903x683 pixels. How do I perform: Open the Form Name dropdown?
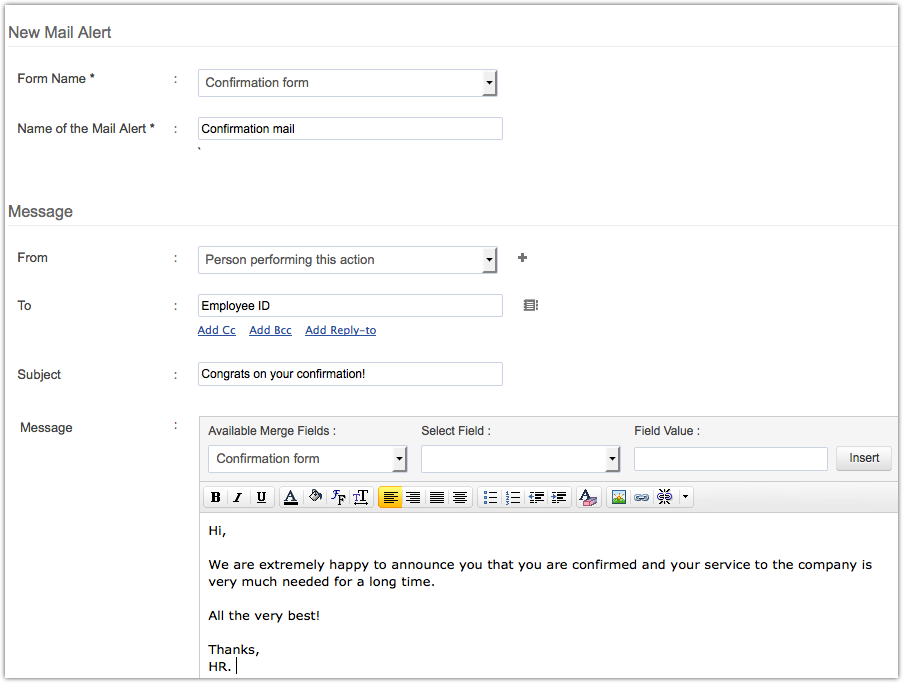488,83
